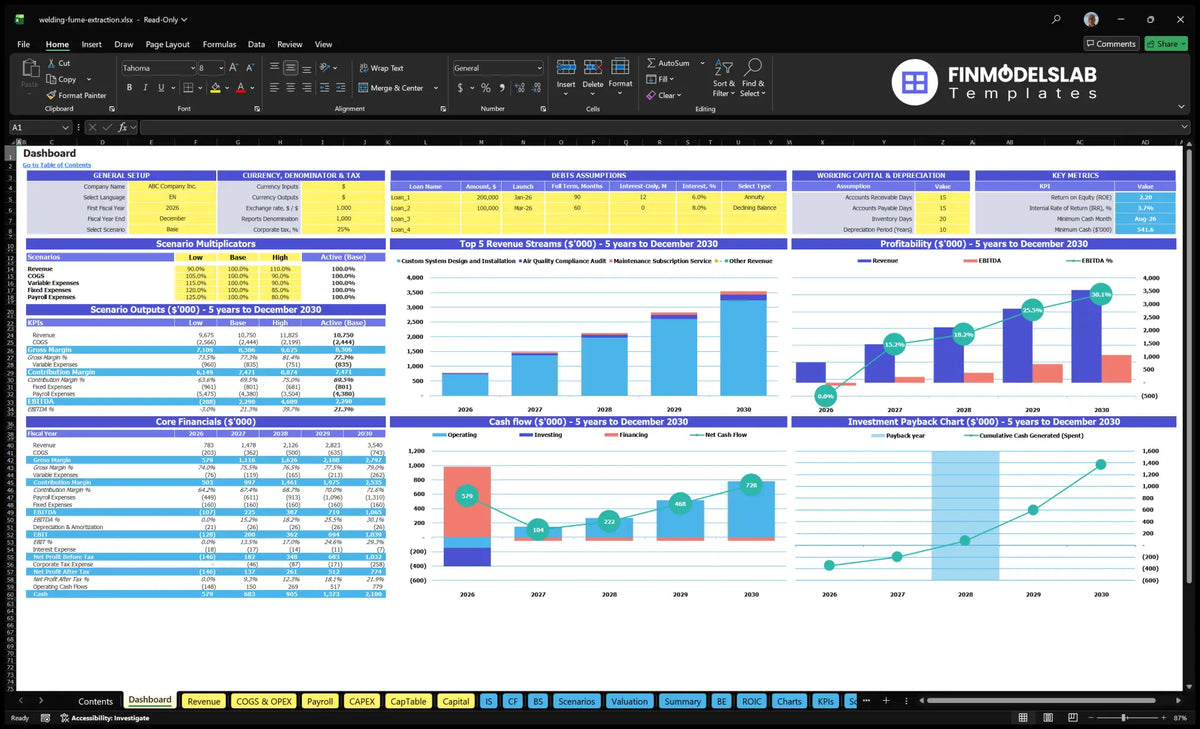Click Accessibility: Investigate in status bar

104,718
